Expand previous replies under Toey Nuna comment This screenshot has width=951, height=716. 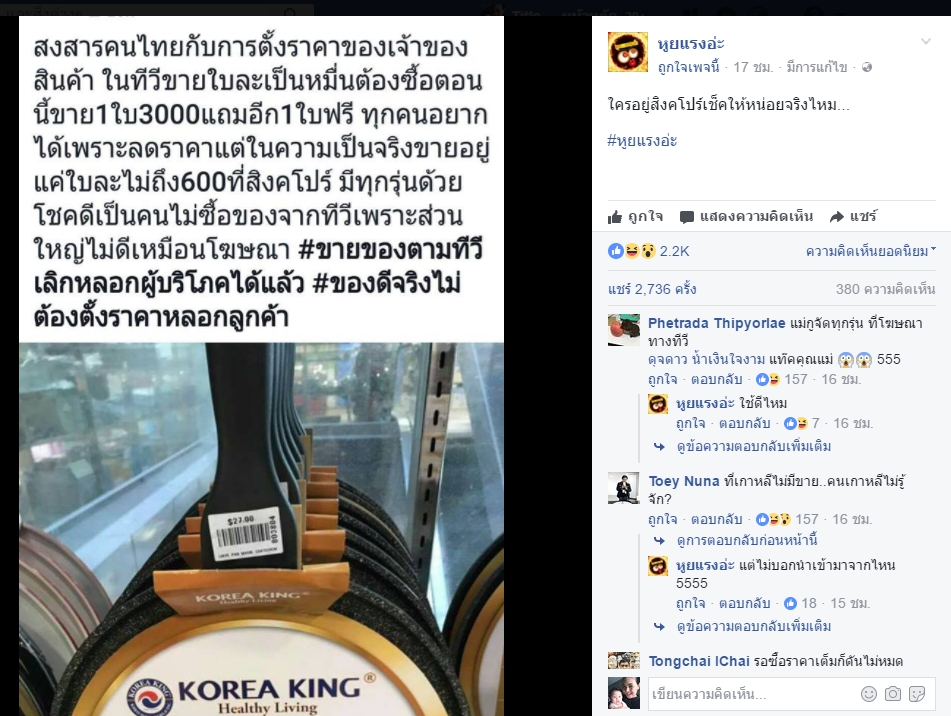(747, 540)
